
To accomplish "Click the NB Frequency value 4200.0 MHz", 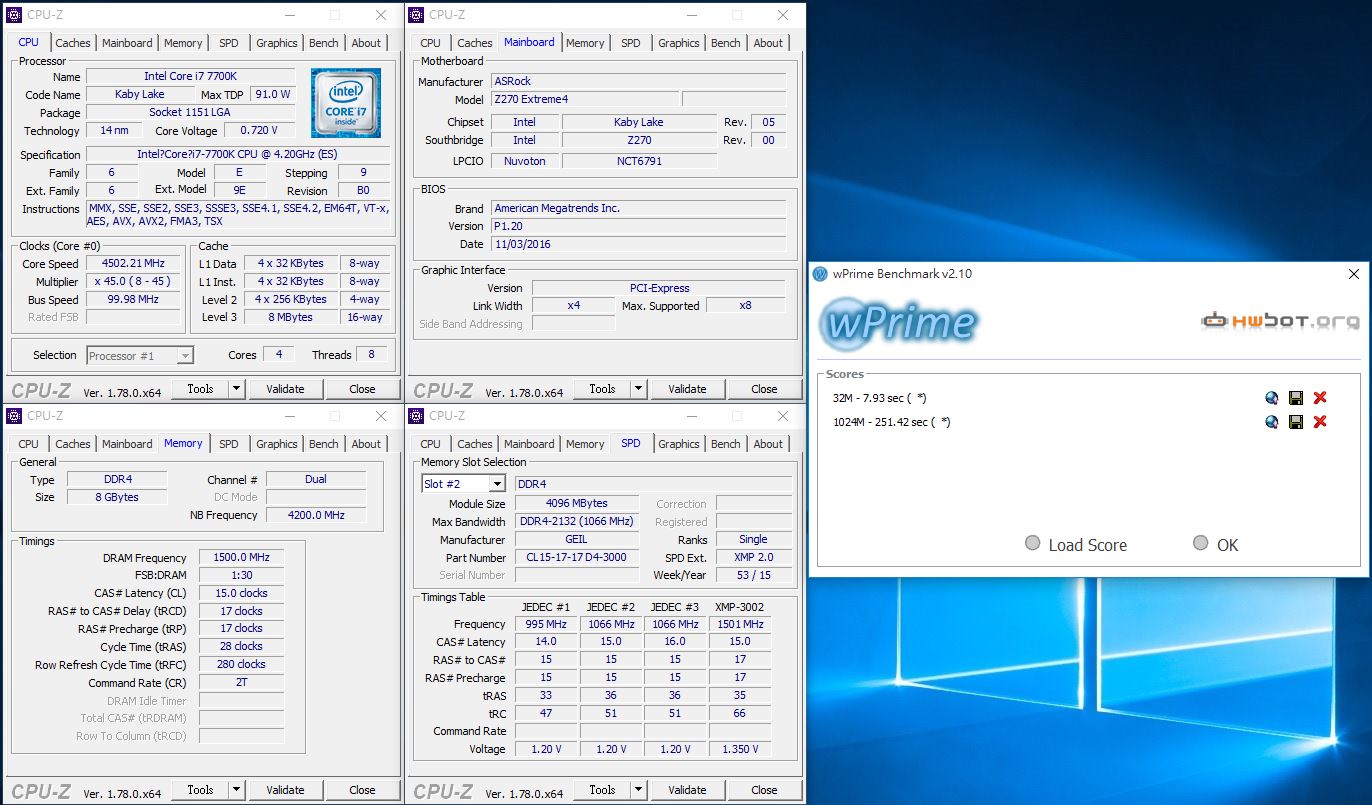I will click(x=316, y=515).
